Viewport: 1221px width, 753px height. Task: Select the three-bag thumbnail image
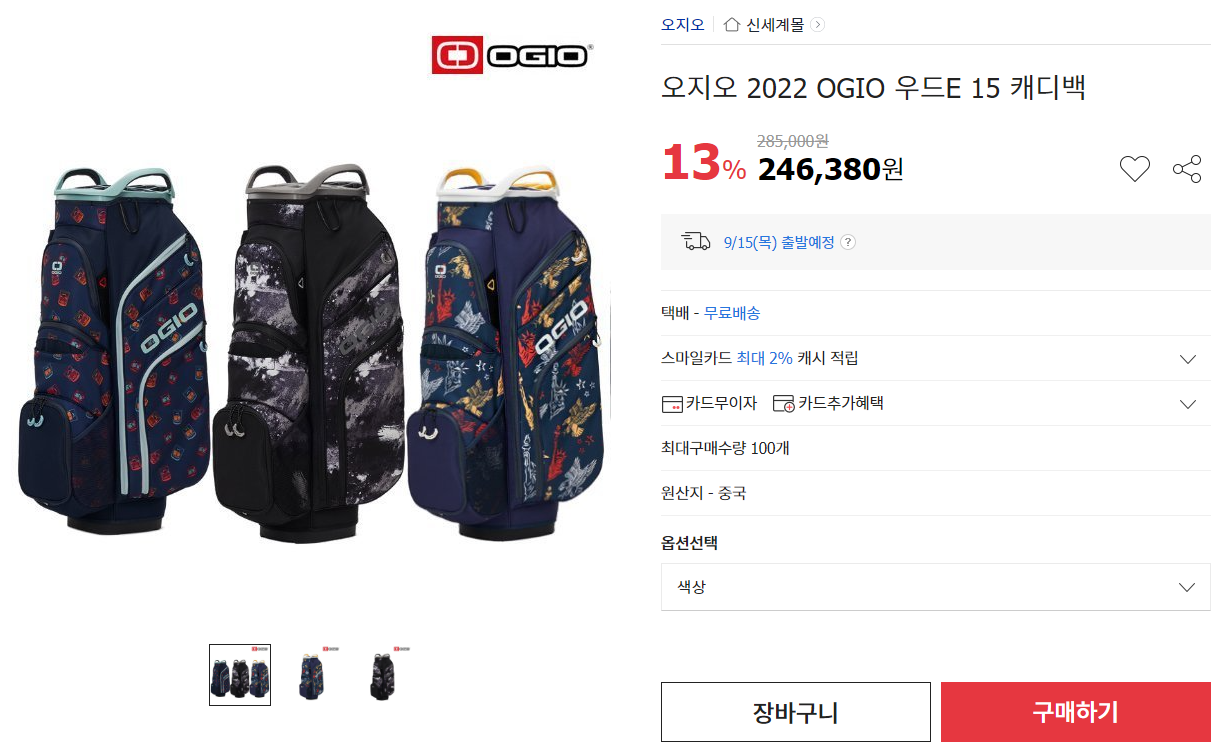click(x=240, y=675)
